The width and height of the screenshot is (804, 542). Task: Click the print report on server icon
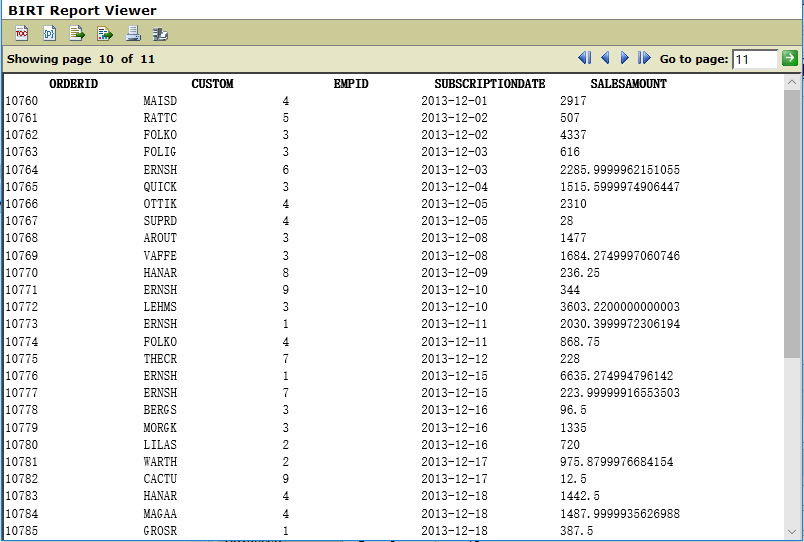[160, 34]
